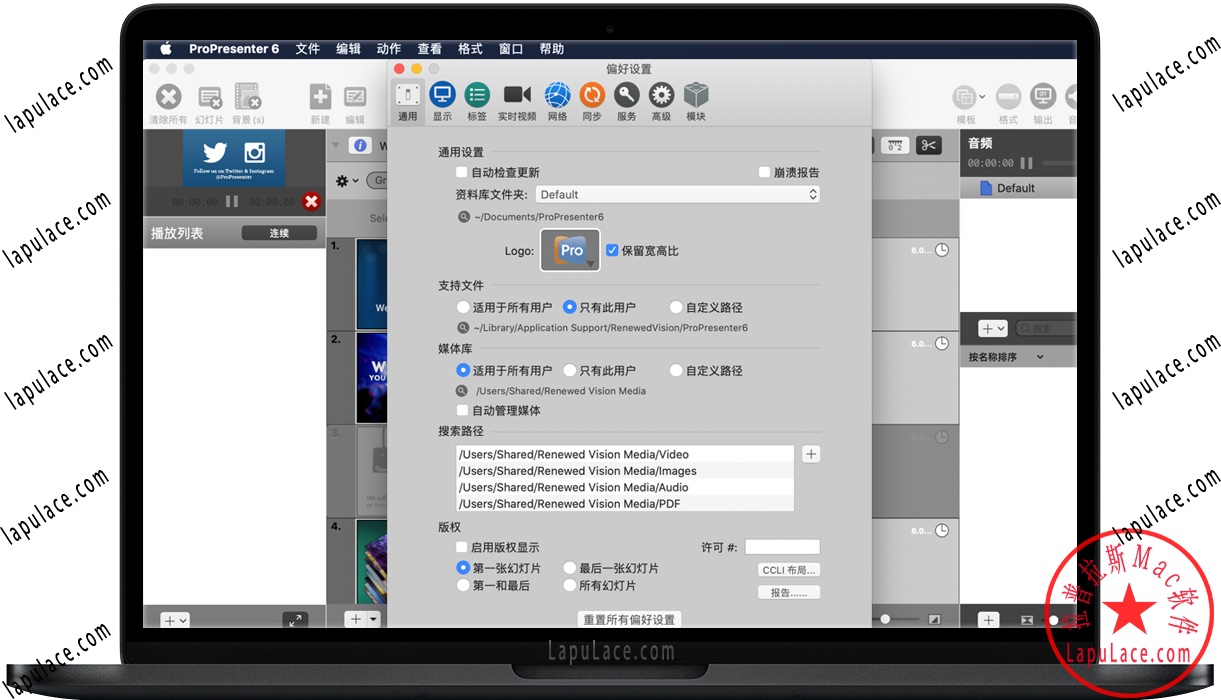
Task: Expand the 按名称排序 sort dropdown
Action: [x=1005, y=357]
